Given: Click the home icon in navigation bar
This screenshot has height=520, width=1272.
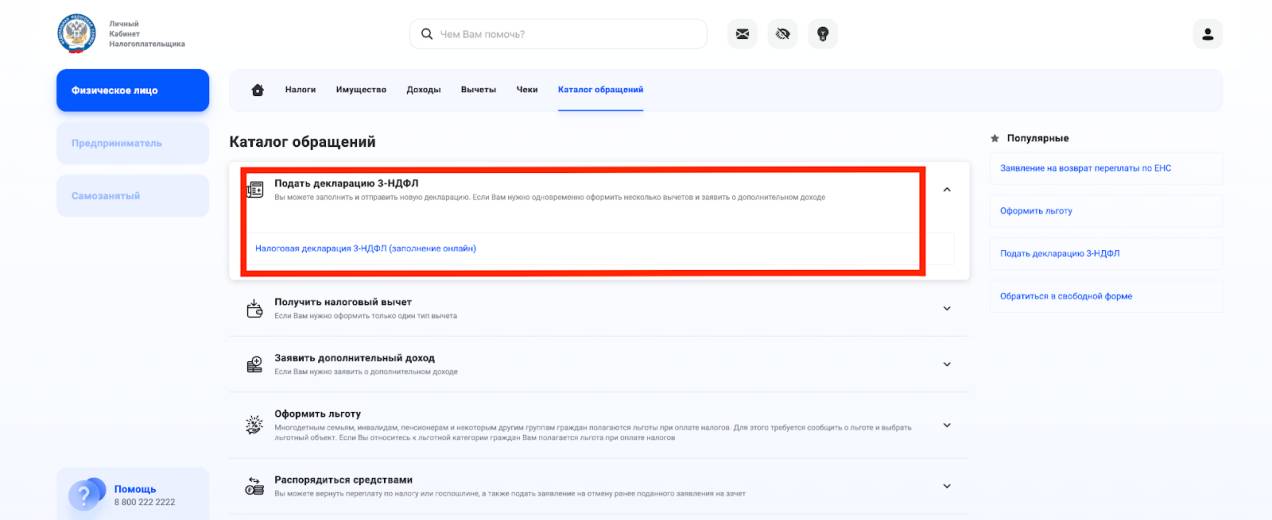Looking at the screenshot, I should point(258,90).
